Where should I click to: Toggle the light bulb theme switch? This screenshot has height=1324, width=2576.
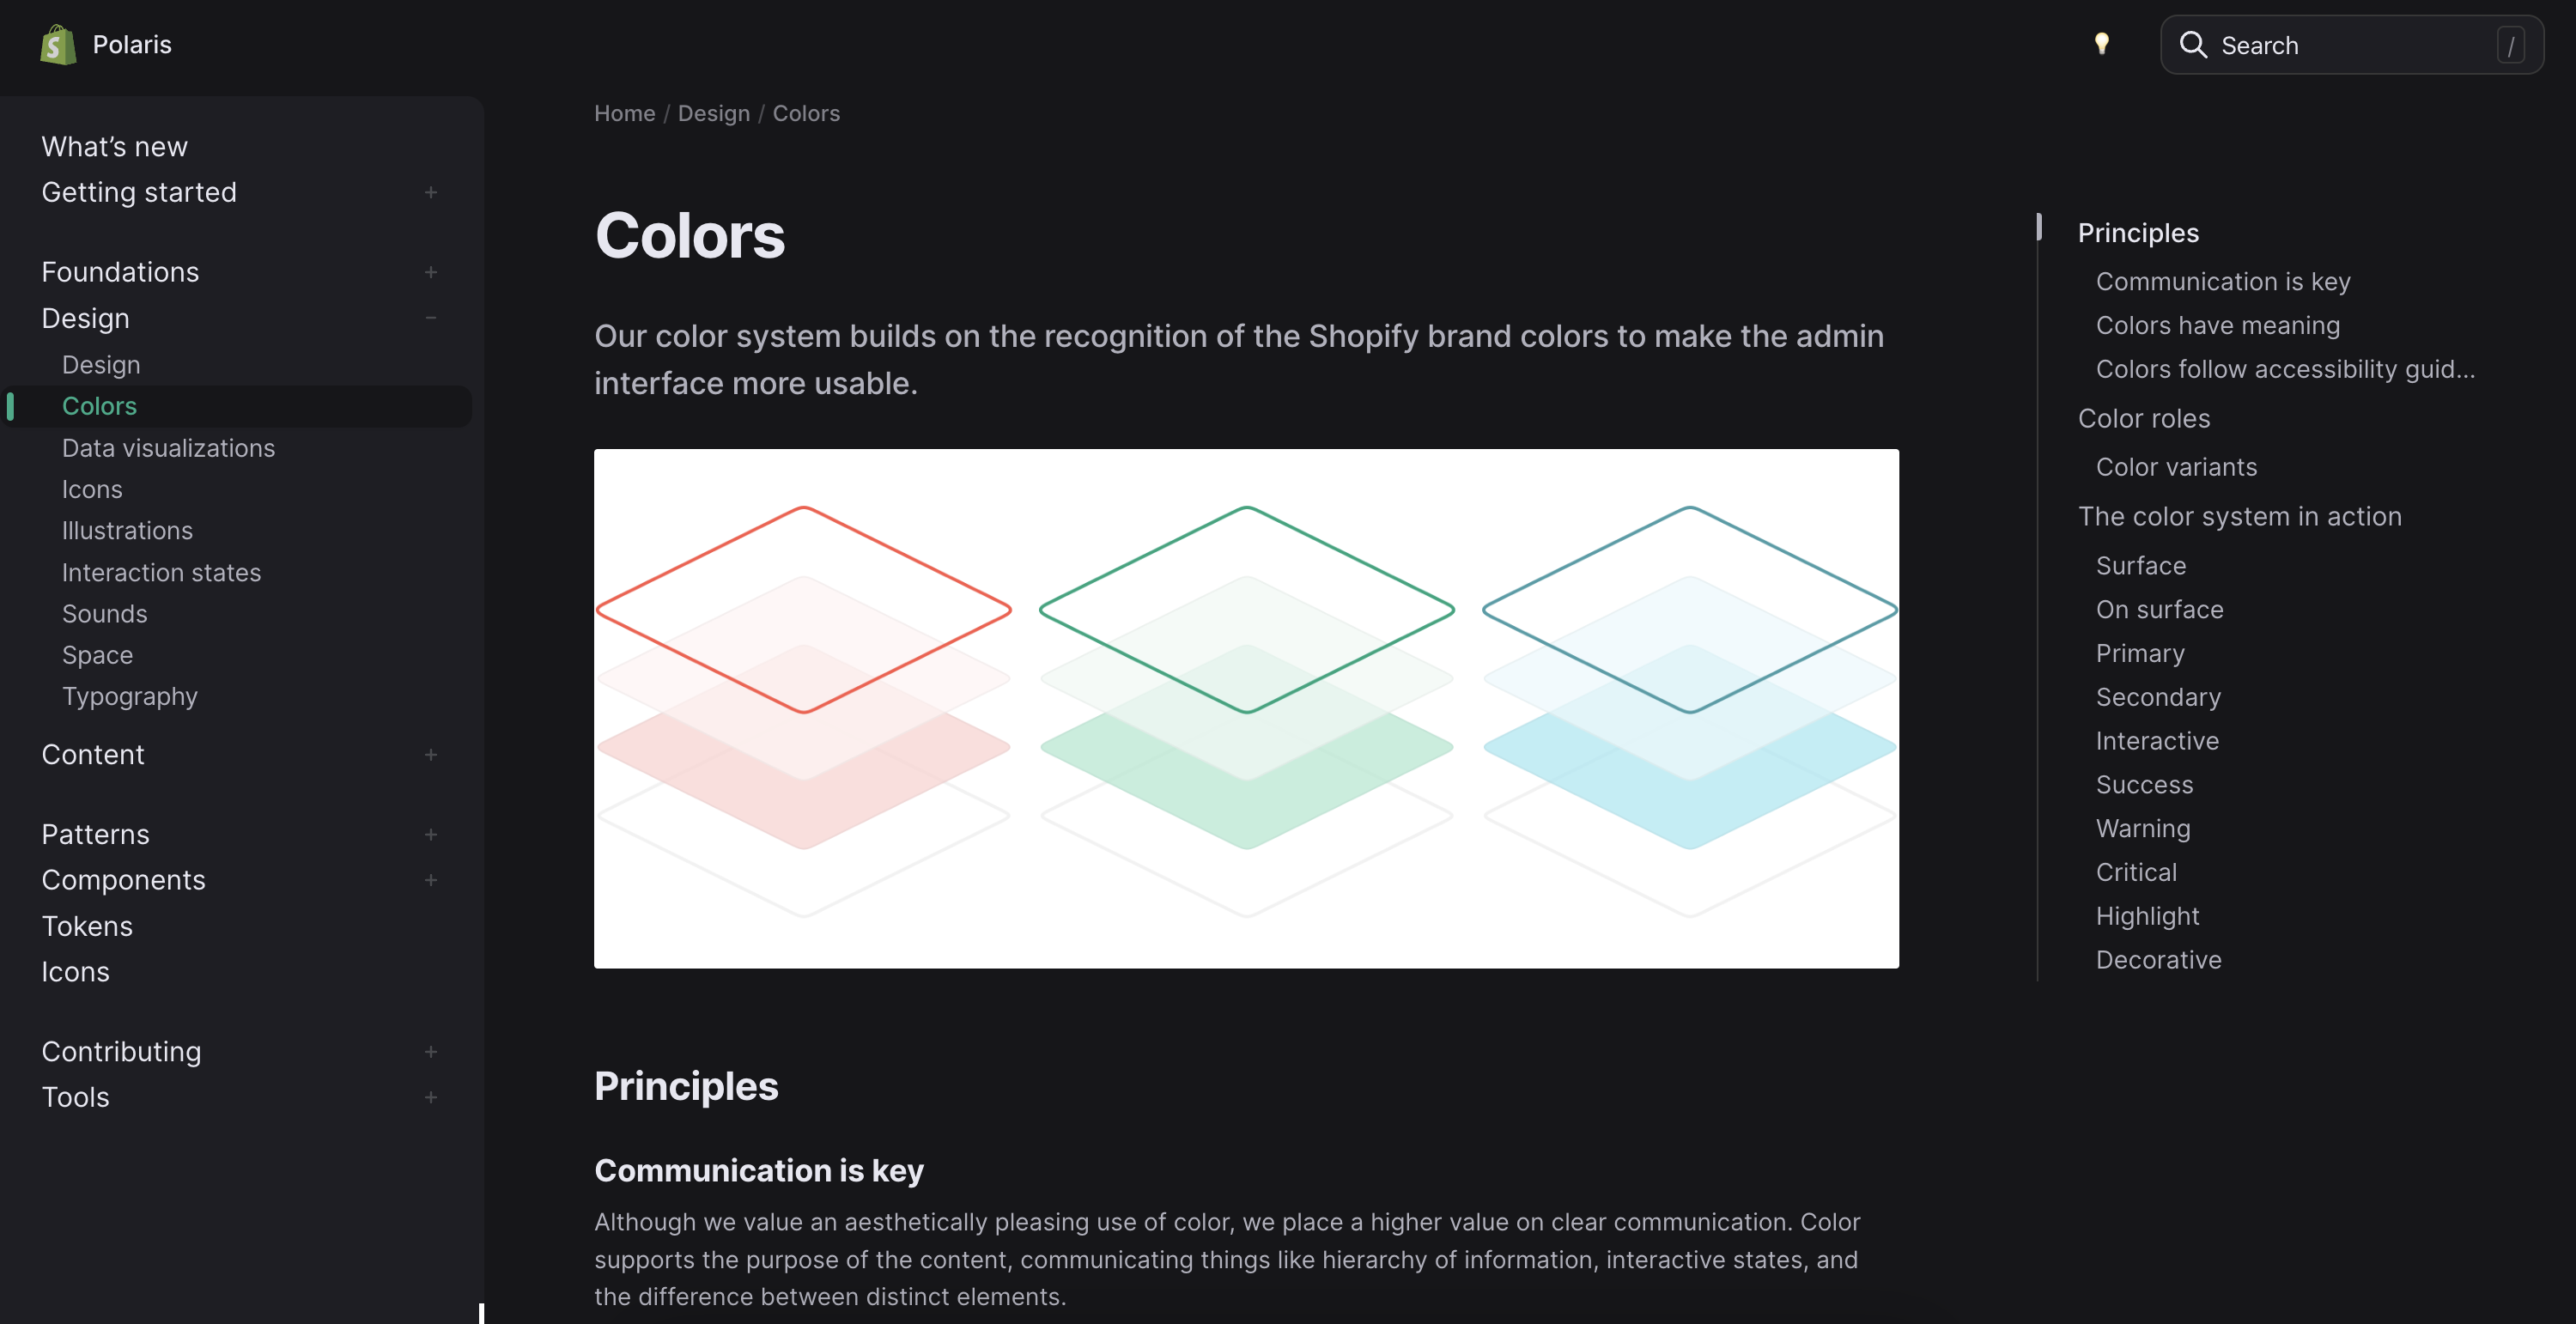[2101, 44]
